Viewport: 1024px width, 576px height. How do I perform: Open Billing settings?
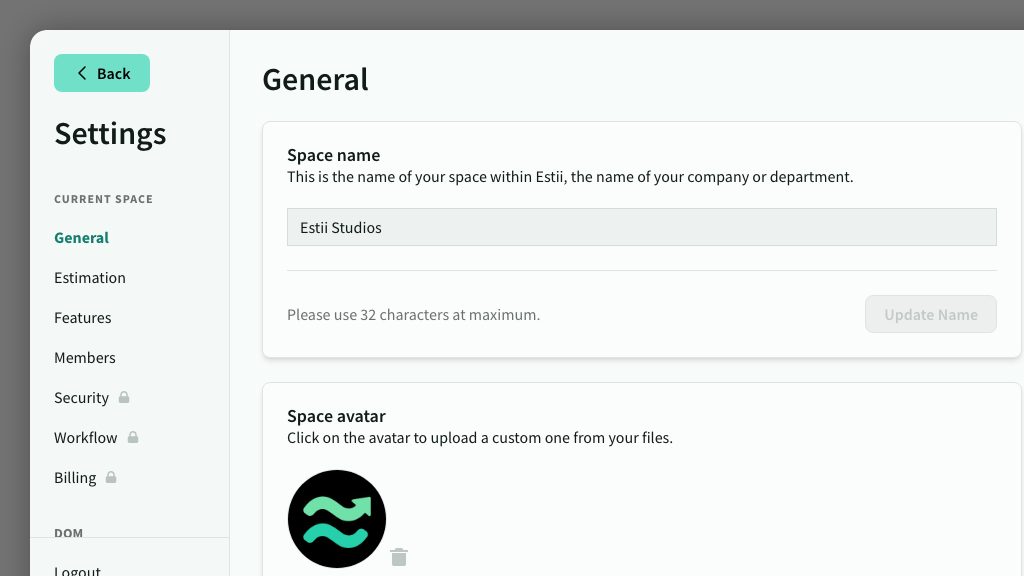[75, 478]
